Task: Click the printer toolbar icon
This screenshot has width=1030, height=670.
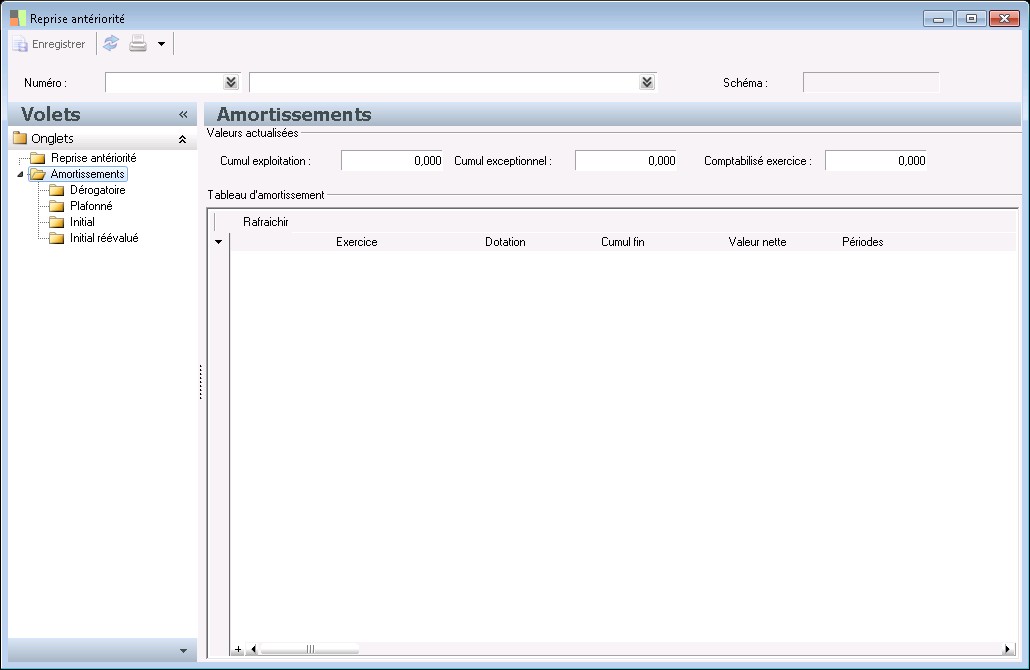Action: (x=138, y=43)
